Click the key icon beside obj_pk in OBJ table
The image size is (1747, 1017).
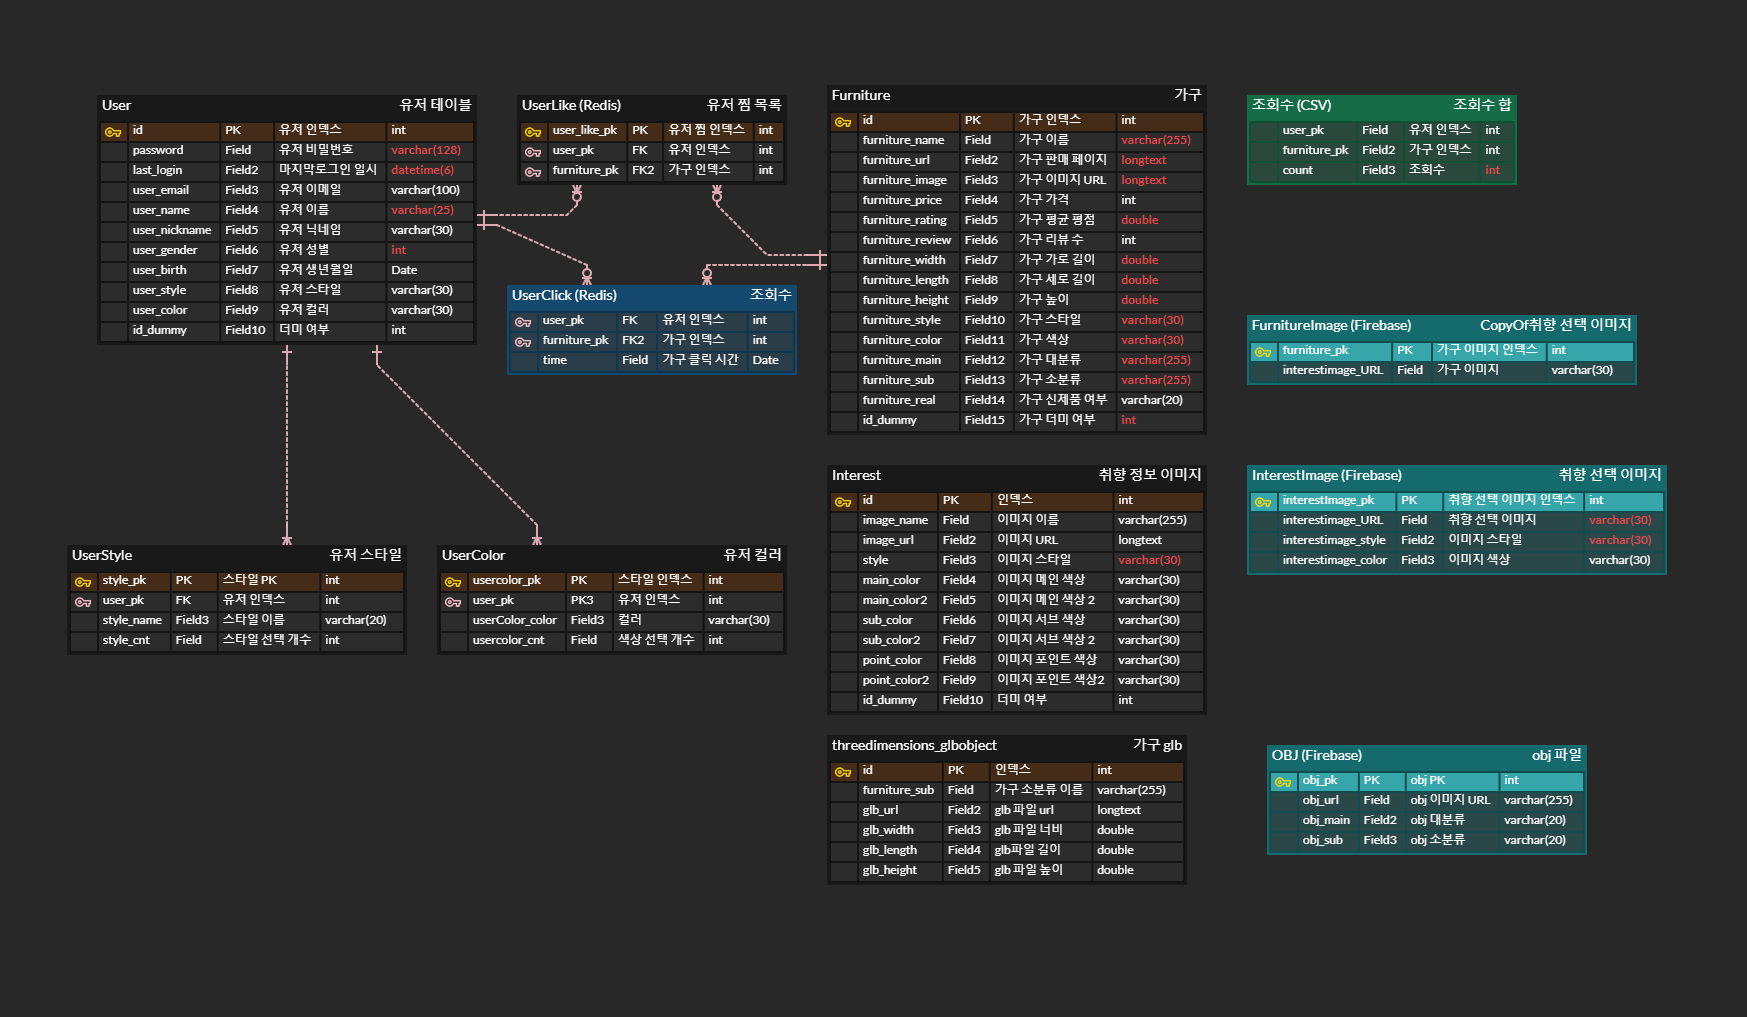pyautogui.click(x=1283, y=782)
